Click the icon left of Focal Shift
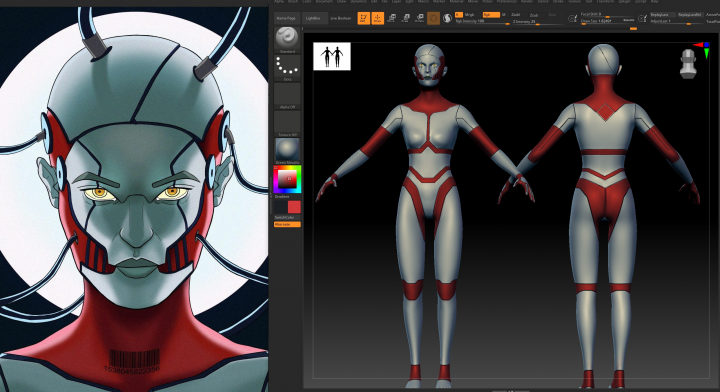The height and width of the screenshot is (392, 720). click(x=573, y=18)
